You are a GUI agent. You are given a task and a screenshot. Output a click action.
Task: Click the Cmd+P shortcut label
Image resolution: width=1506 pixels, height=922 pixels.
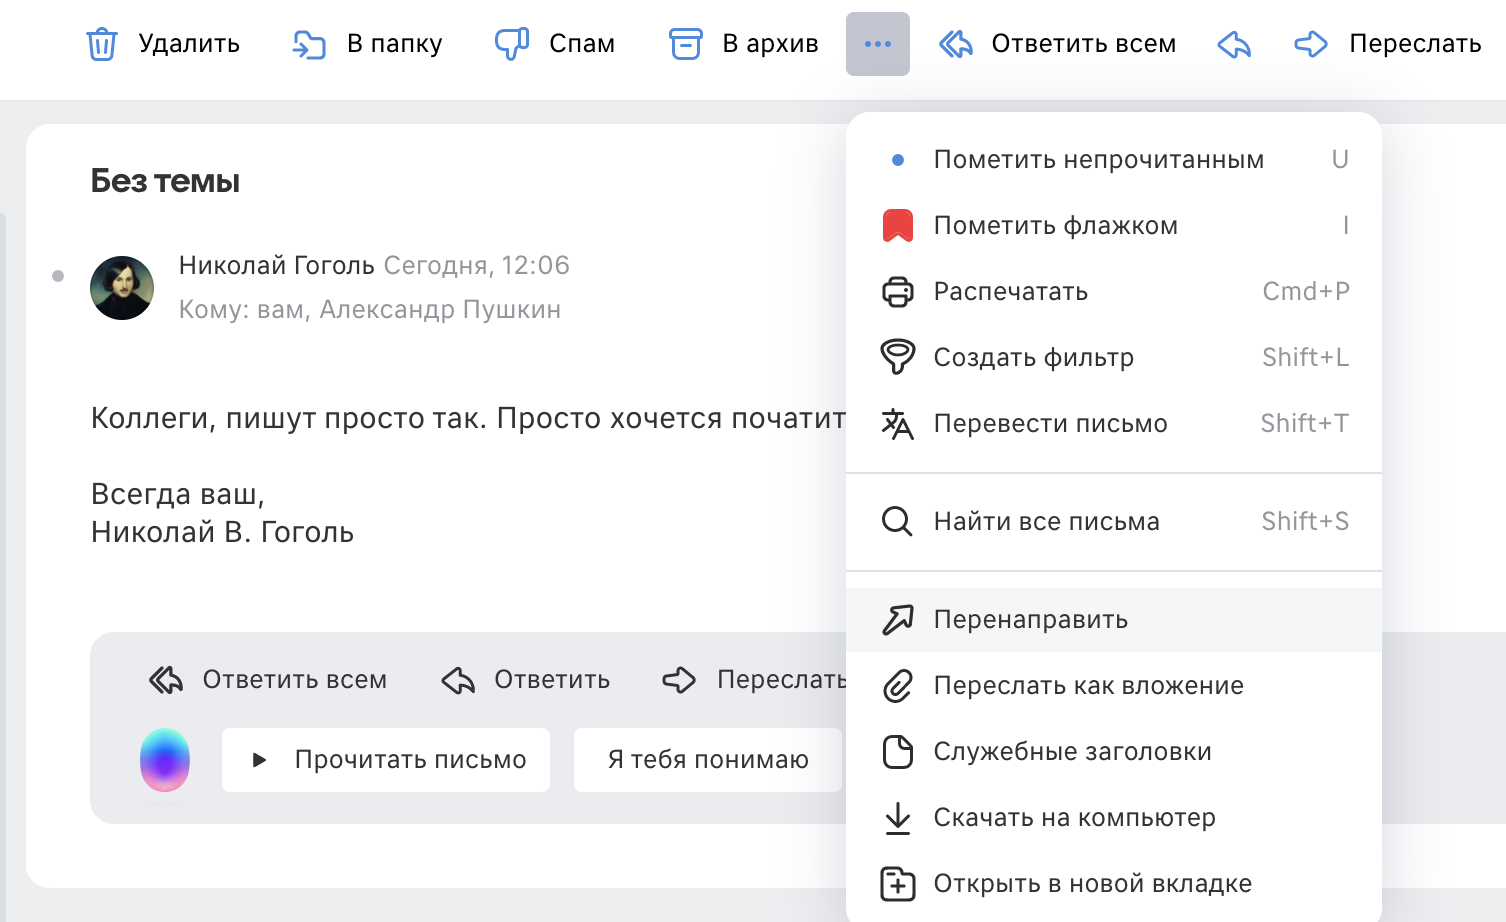coord(1306,291)
